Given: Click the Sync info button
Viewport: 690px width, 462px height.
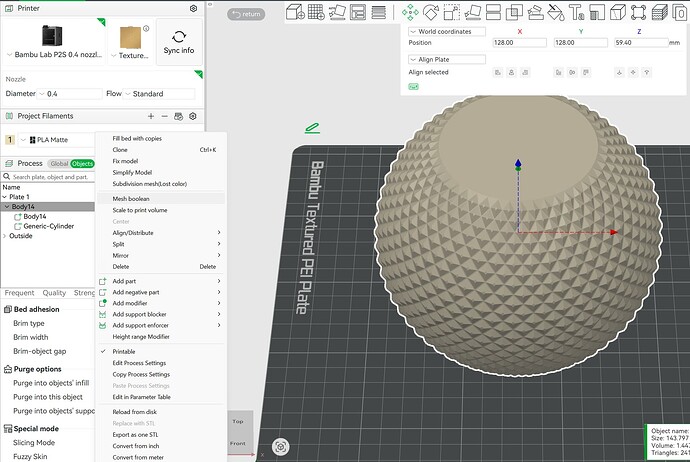Looking at the screenshot, I should (x=179, y=42).
